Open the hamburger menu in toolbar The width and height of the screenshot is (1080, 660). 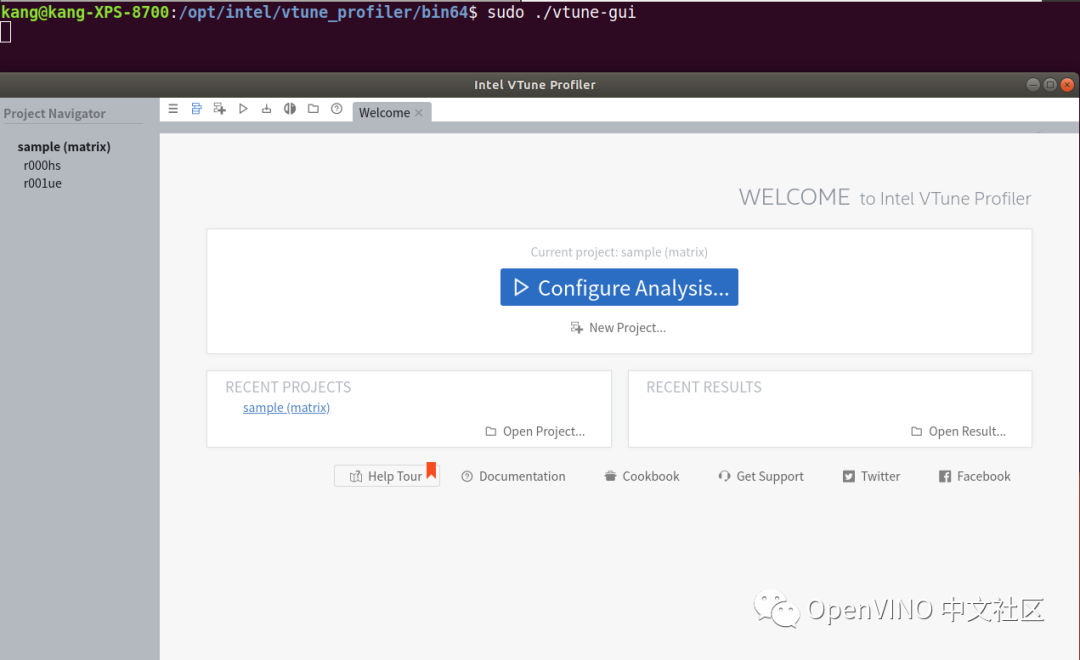(173, 109)
